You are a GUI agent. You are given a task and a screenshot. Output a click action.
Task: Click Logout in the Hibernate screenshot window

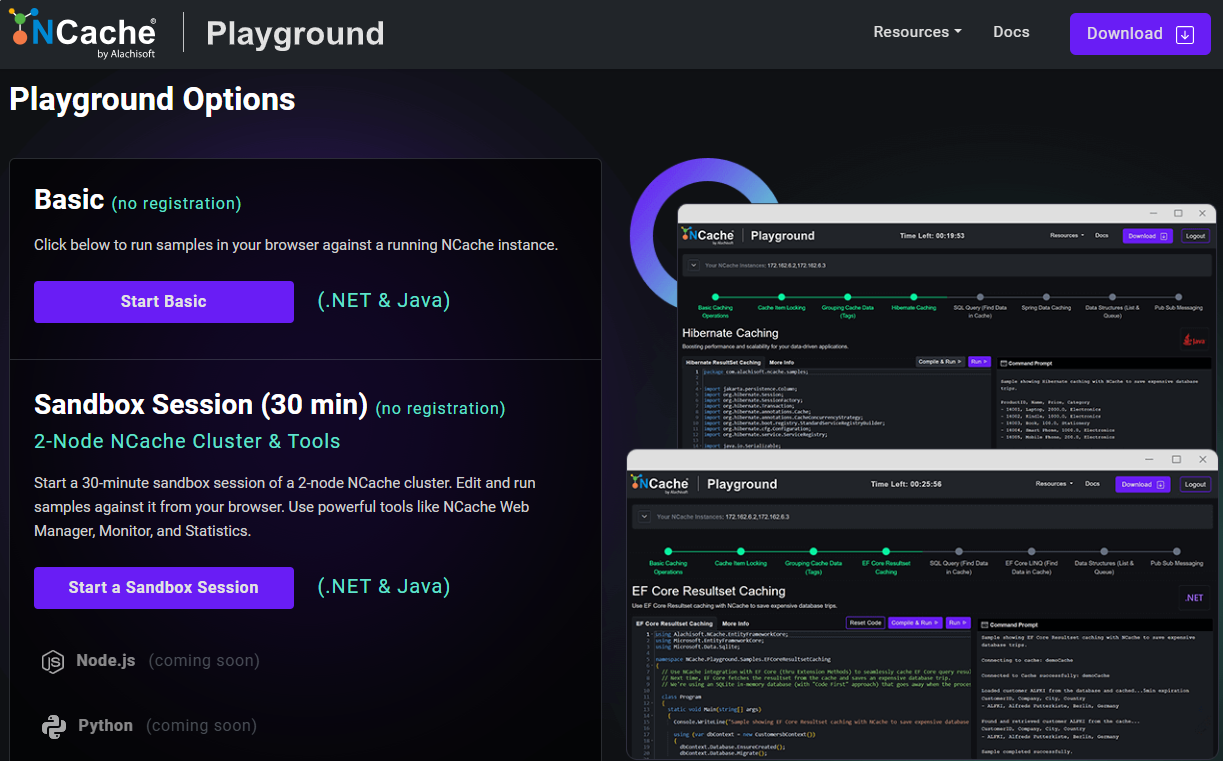(x=1195, y=236)
